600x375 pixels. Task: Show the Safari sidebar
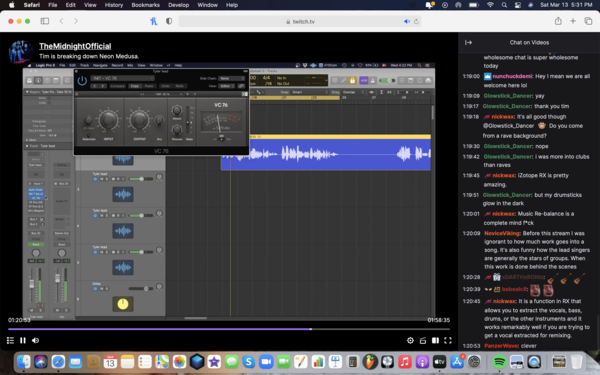coord(45,21)
